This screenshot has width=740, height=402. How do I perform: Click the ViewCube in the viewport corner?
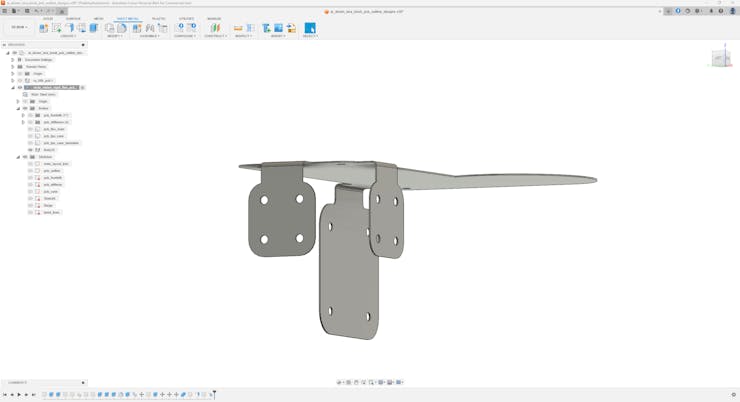720,57
